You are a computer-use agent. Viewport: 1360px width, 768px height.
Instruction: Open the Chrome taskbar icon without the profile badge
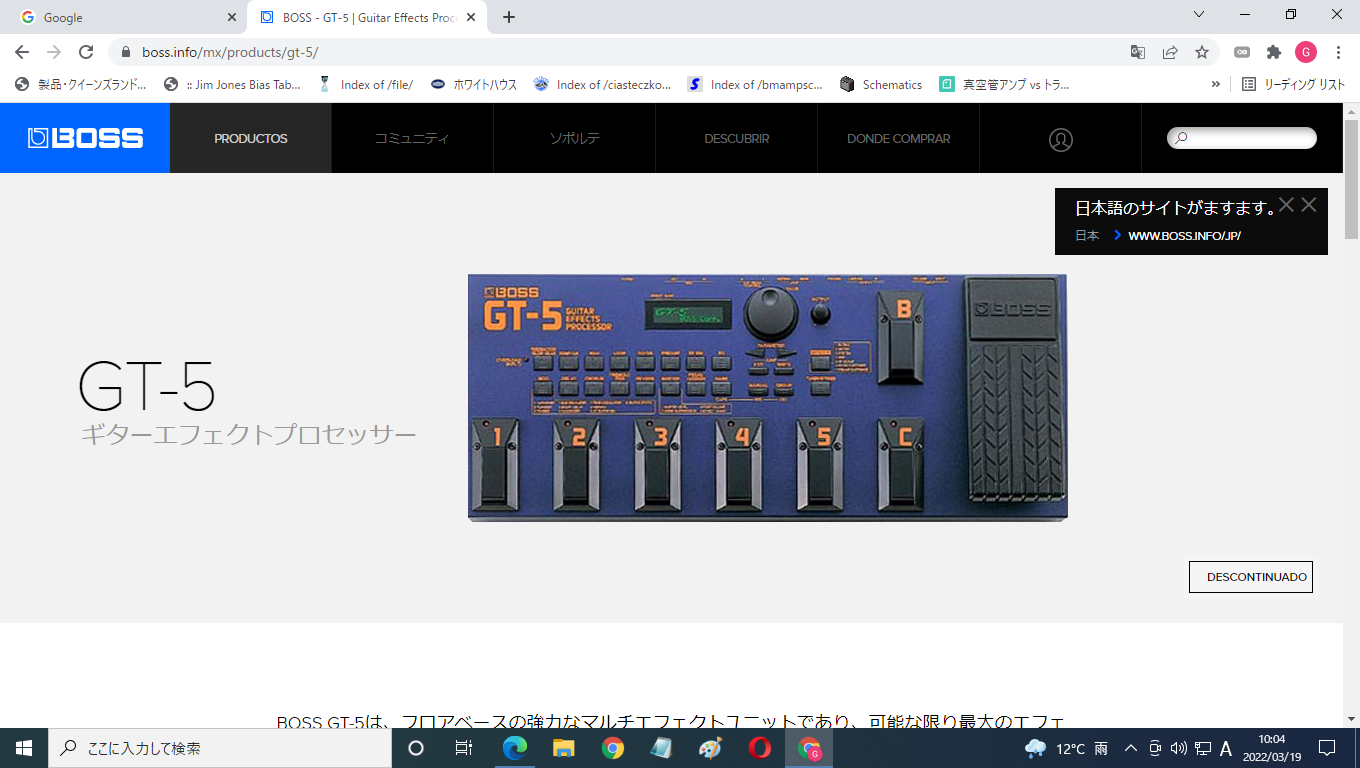tap(613, 748)
